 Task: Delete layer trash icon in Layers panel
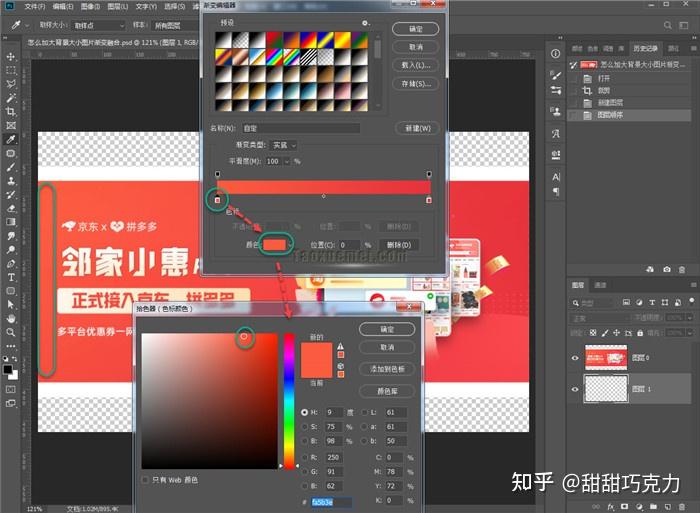tap(682, 507)
